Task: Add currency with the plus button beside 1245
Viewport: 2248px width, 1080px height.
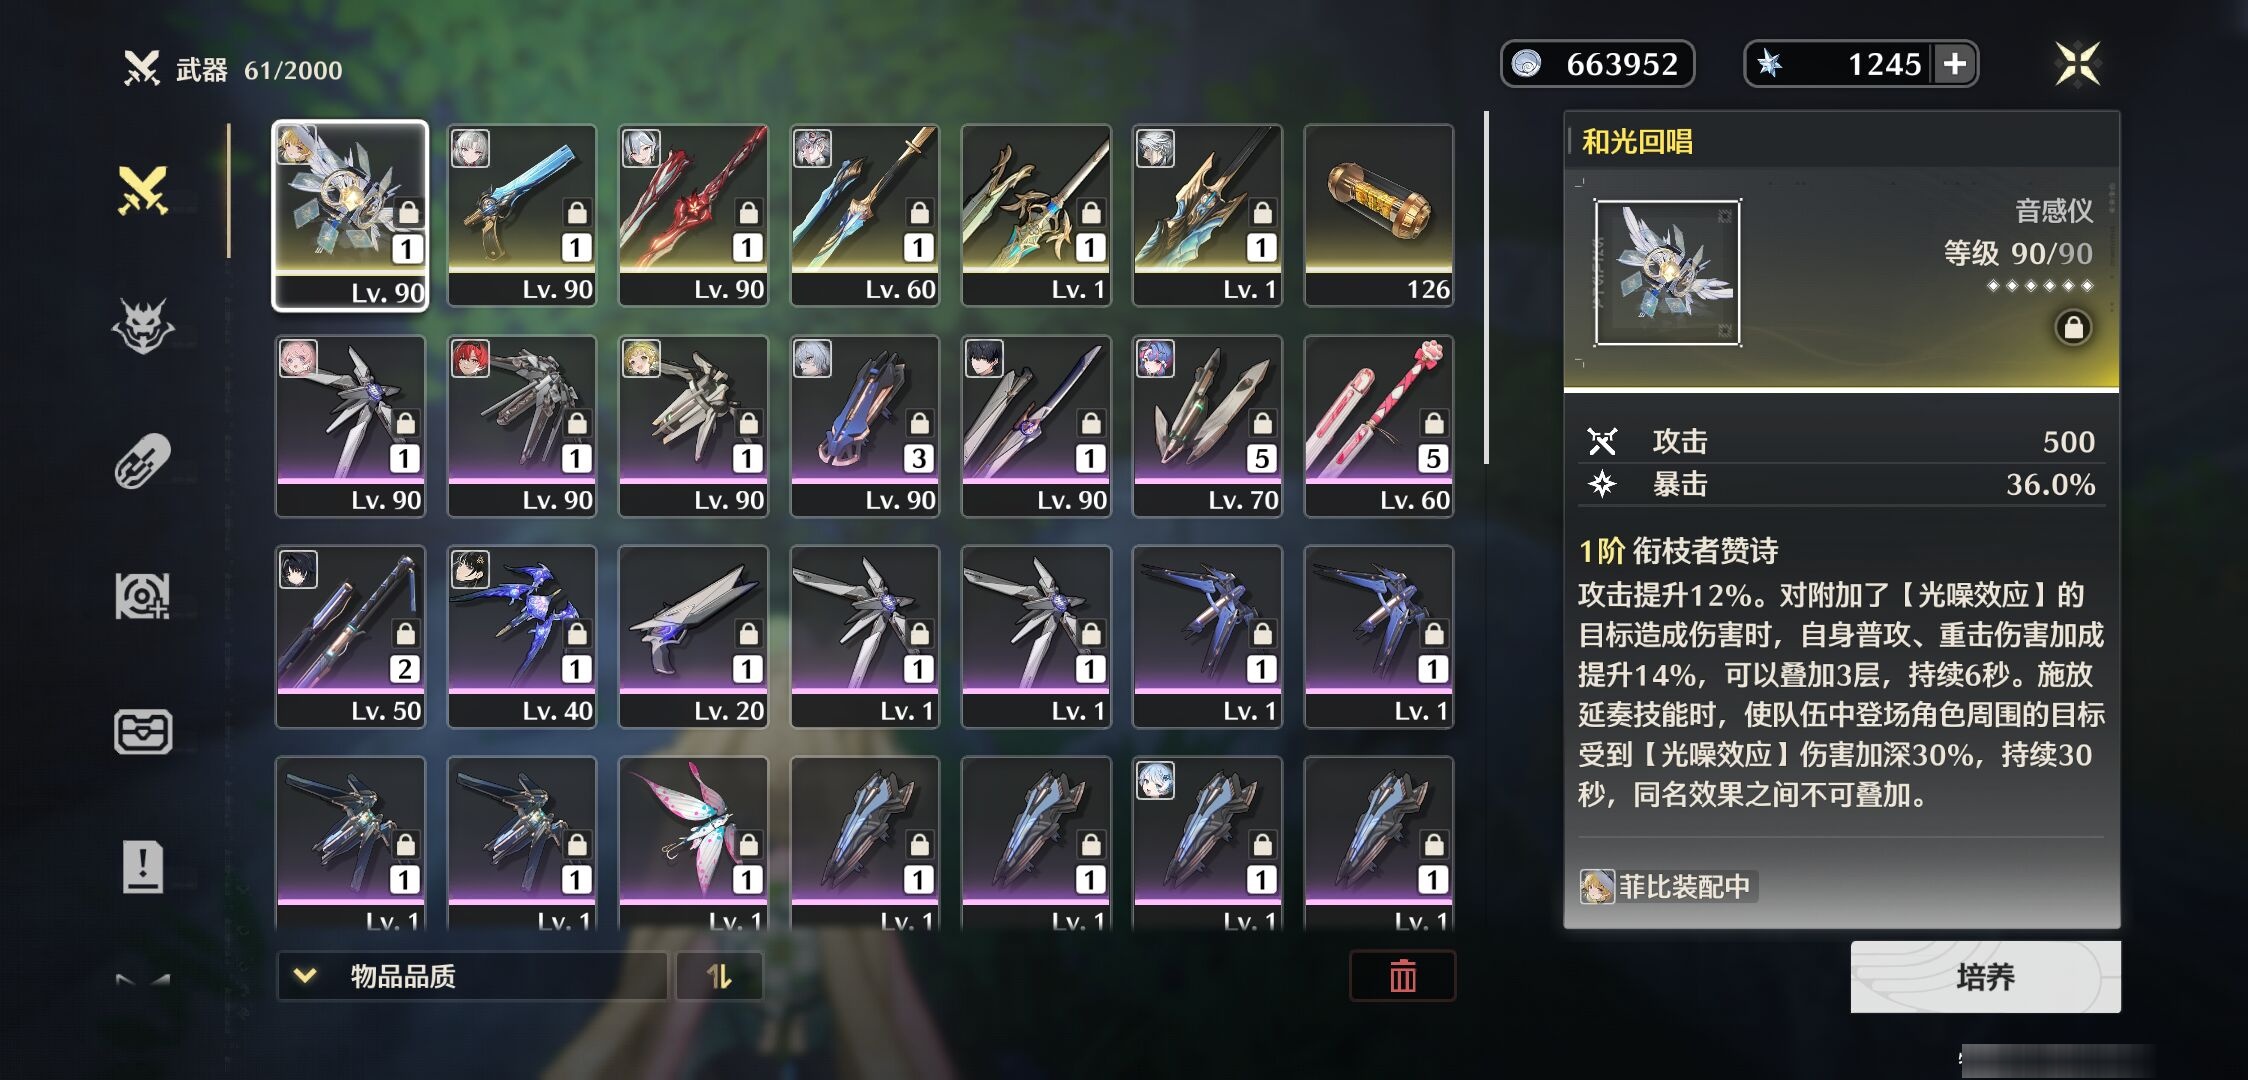Action: point(1954,64)
